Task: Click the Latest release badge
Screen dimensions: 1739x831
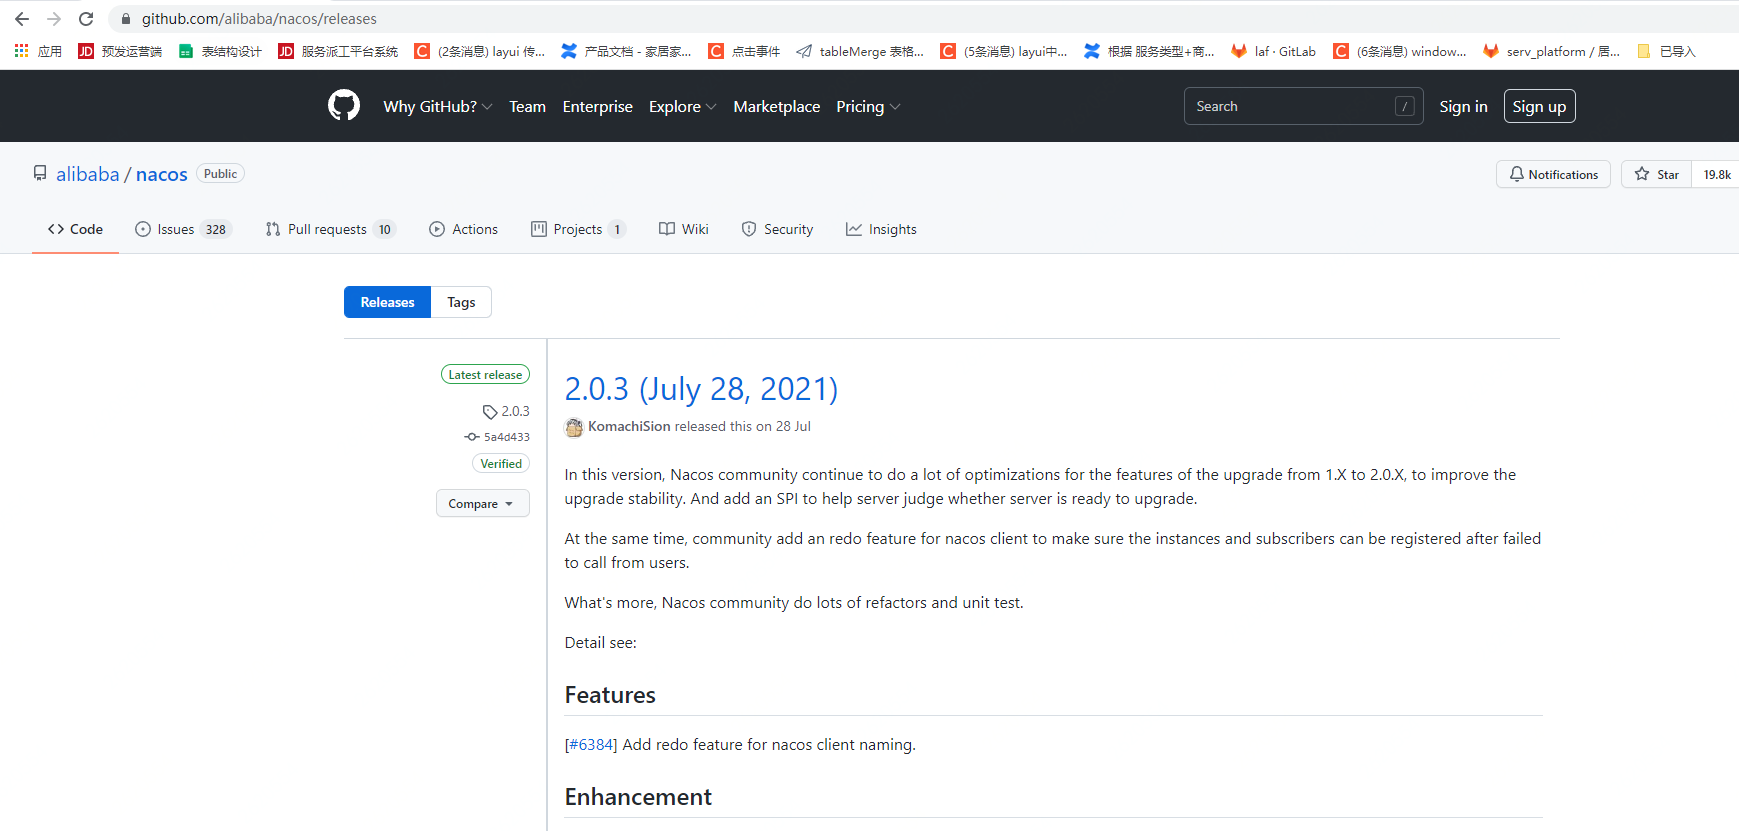Action: [485, 374]
